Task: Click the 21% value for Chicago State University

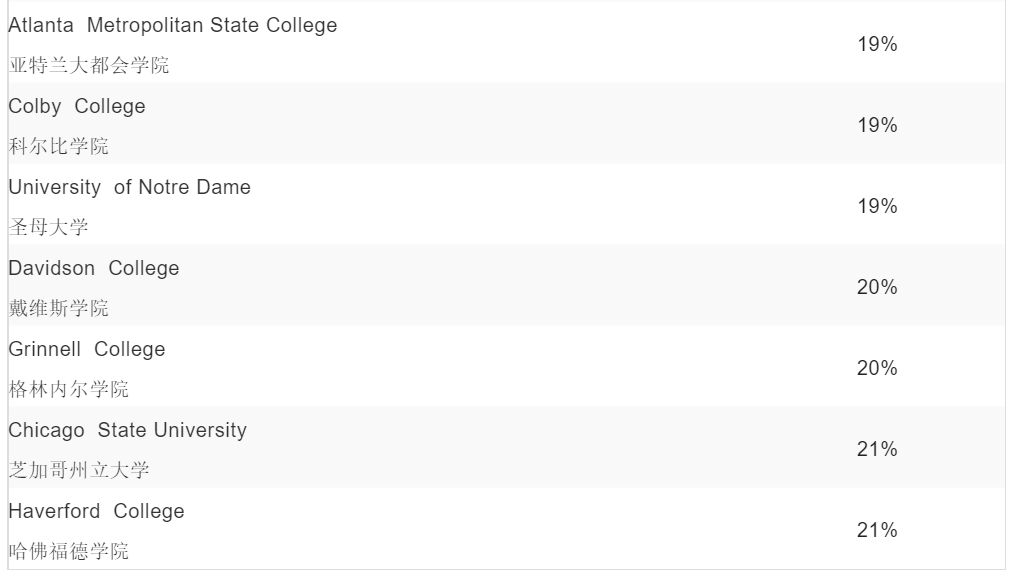Action: [x=877, y=449]
